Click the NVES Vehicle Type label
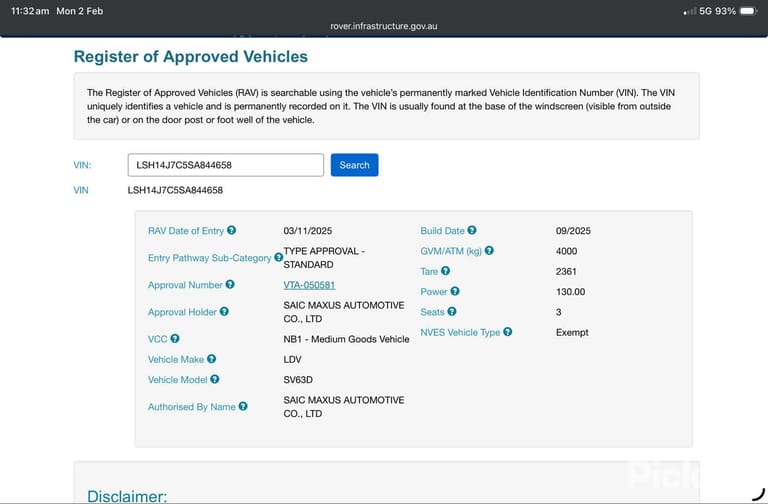The image size is (768, 504). coord(460,333)
